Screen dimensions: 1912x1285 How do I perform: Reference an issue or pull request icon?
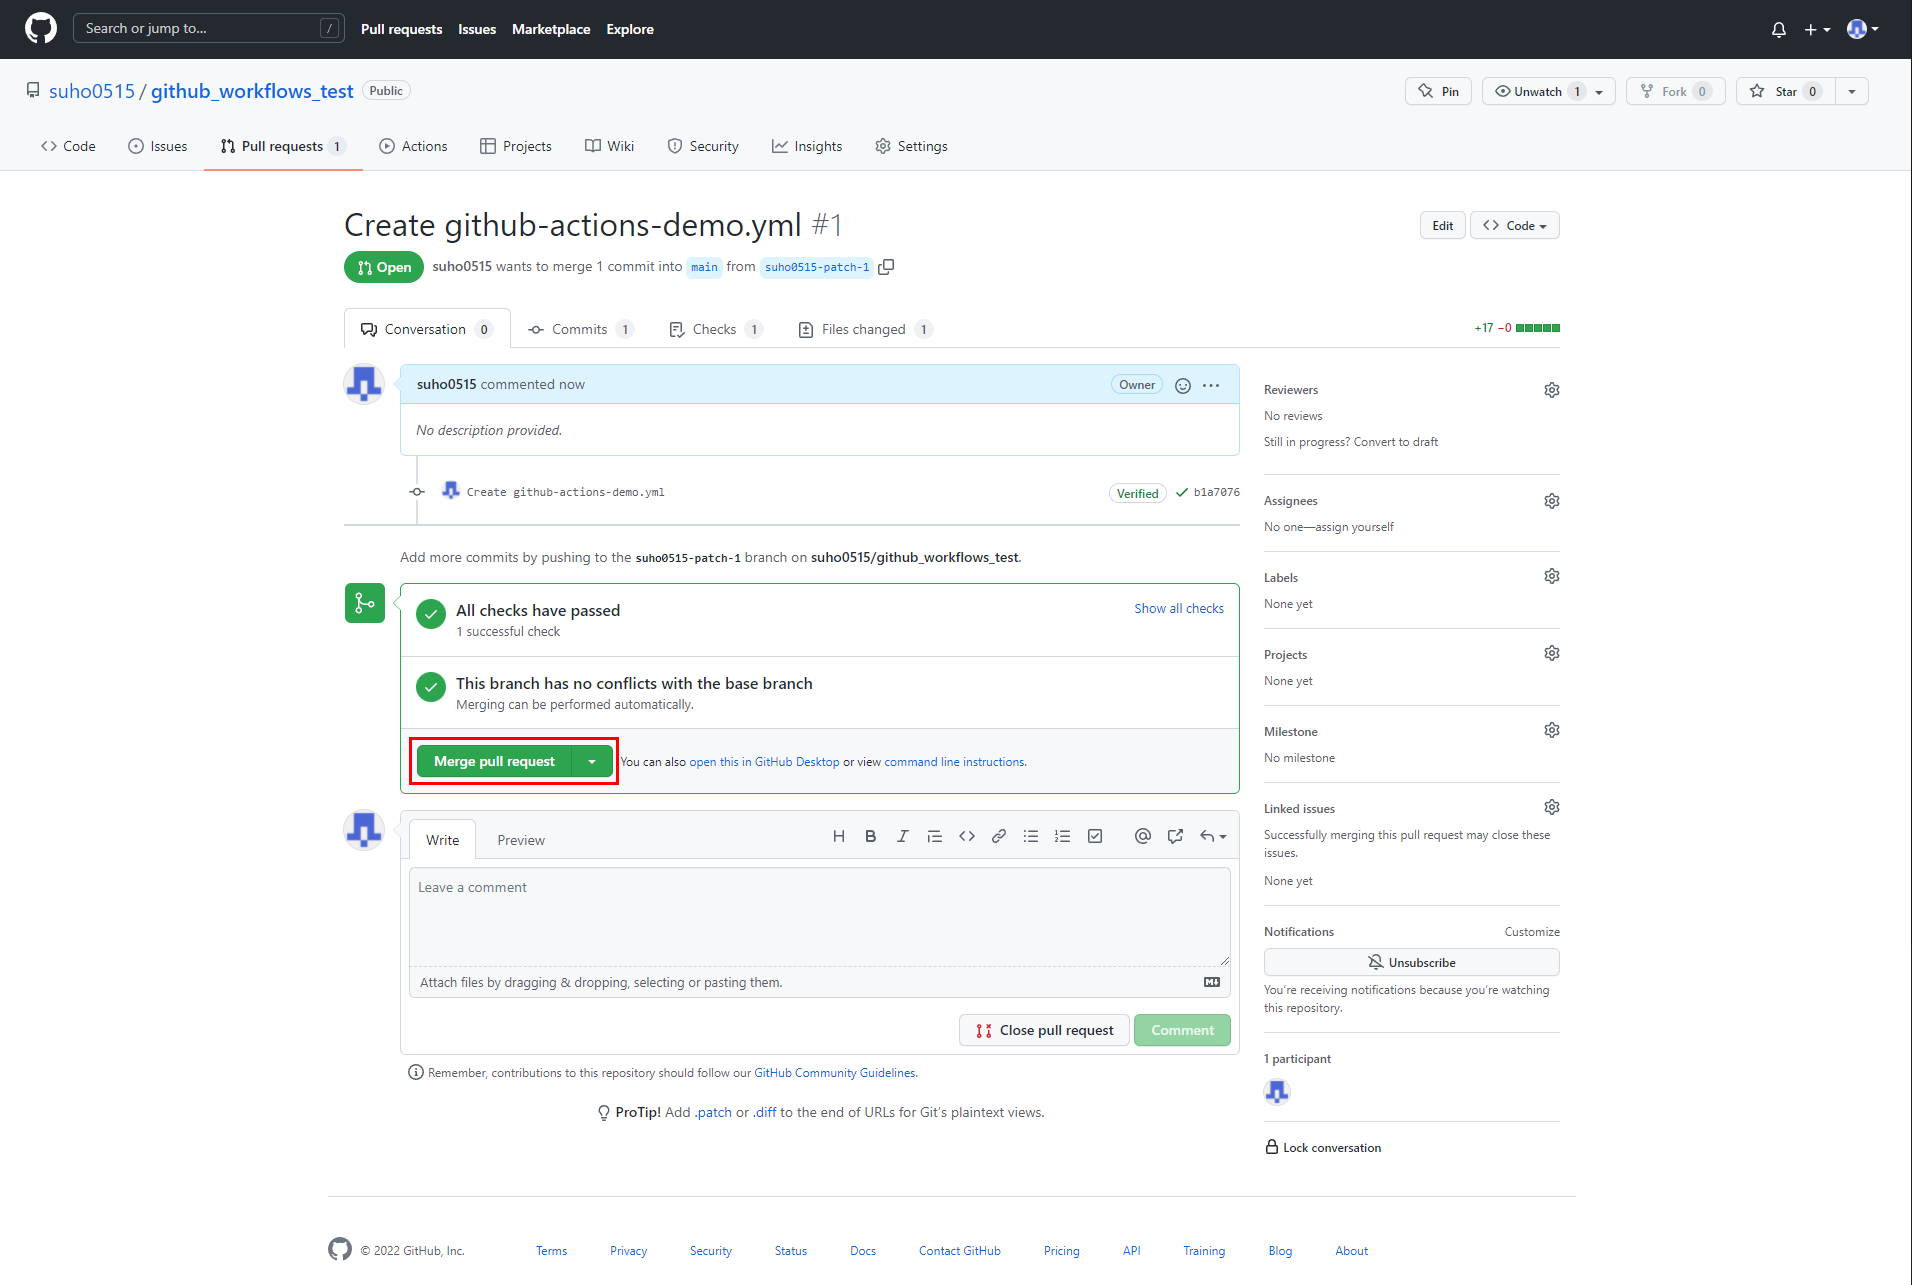(1175, 836)
